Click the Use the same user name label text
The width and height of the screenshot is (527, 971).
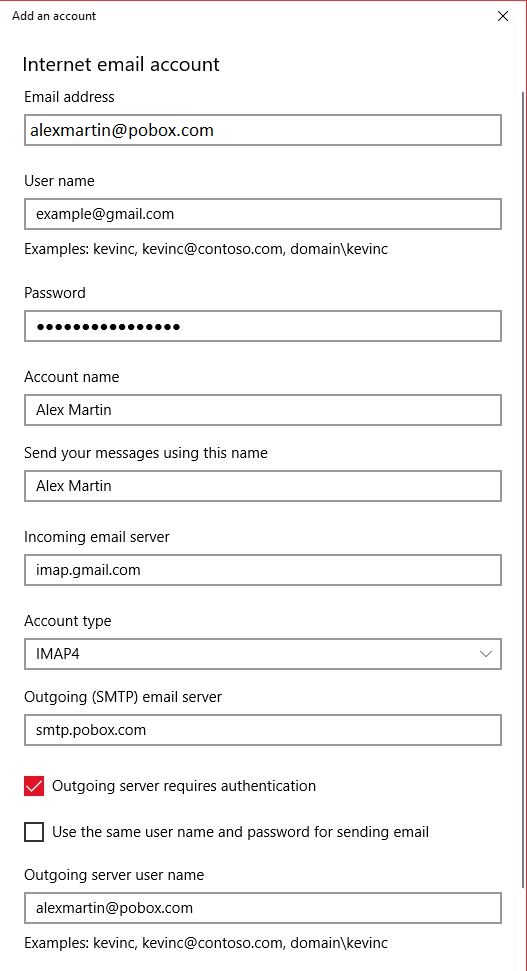240,832
